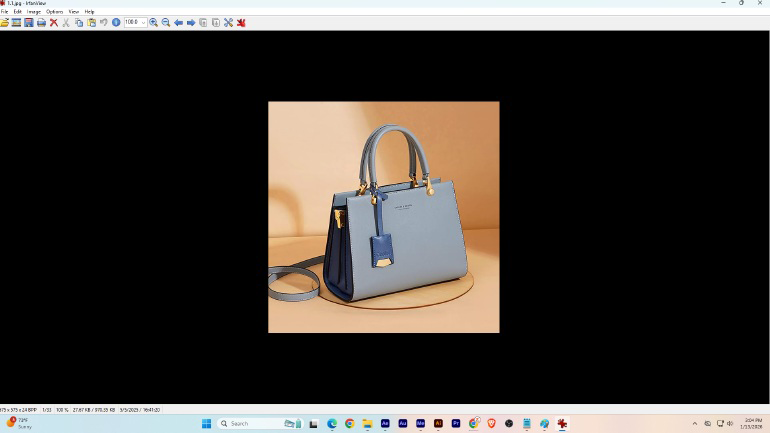The image size is (770, 433).
Task: Zoom in using the magnifier plus icon
Action: (x=154, y=22)
